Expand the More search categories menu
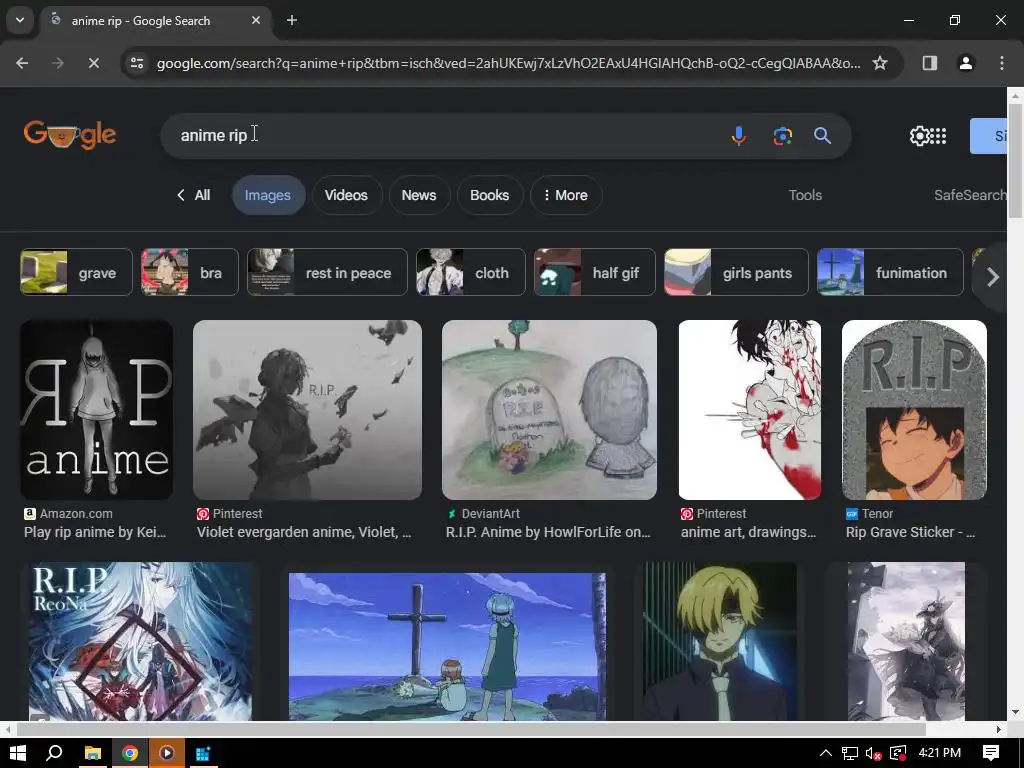The height and width of the screenshot is (768, 1024). point(566,195)
